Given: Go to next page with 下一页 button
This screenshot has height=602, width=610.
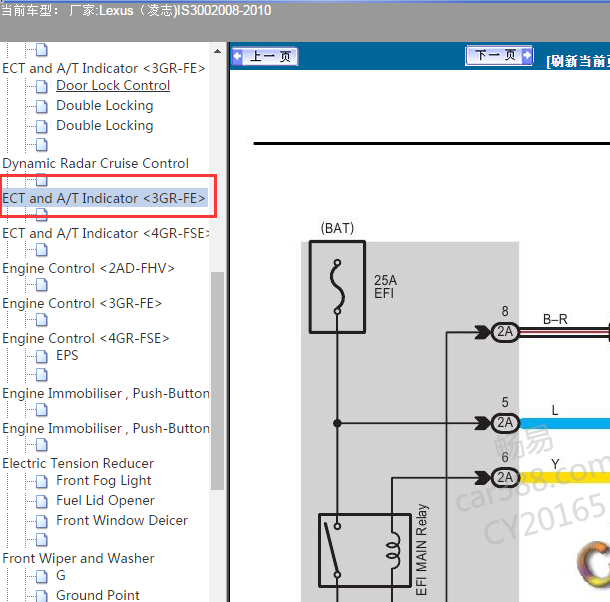Looking at the screenshot, I should tap(500, 56).
